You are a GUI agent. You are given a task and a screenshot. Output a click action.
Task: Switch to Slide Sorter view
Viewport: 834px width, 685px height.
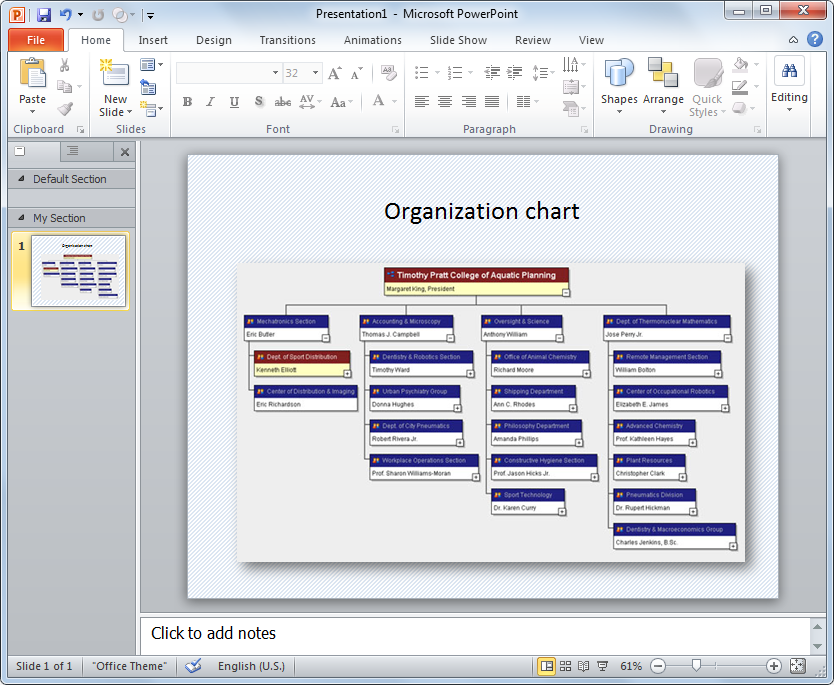coord(566,665)
